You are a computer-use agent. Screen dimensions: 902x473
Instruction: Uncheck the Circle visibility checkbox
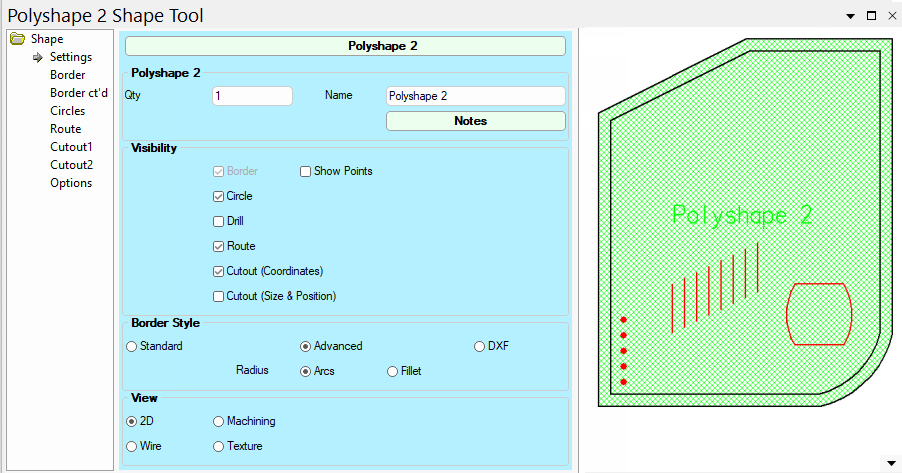[219, 196]
